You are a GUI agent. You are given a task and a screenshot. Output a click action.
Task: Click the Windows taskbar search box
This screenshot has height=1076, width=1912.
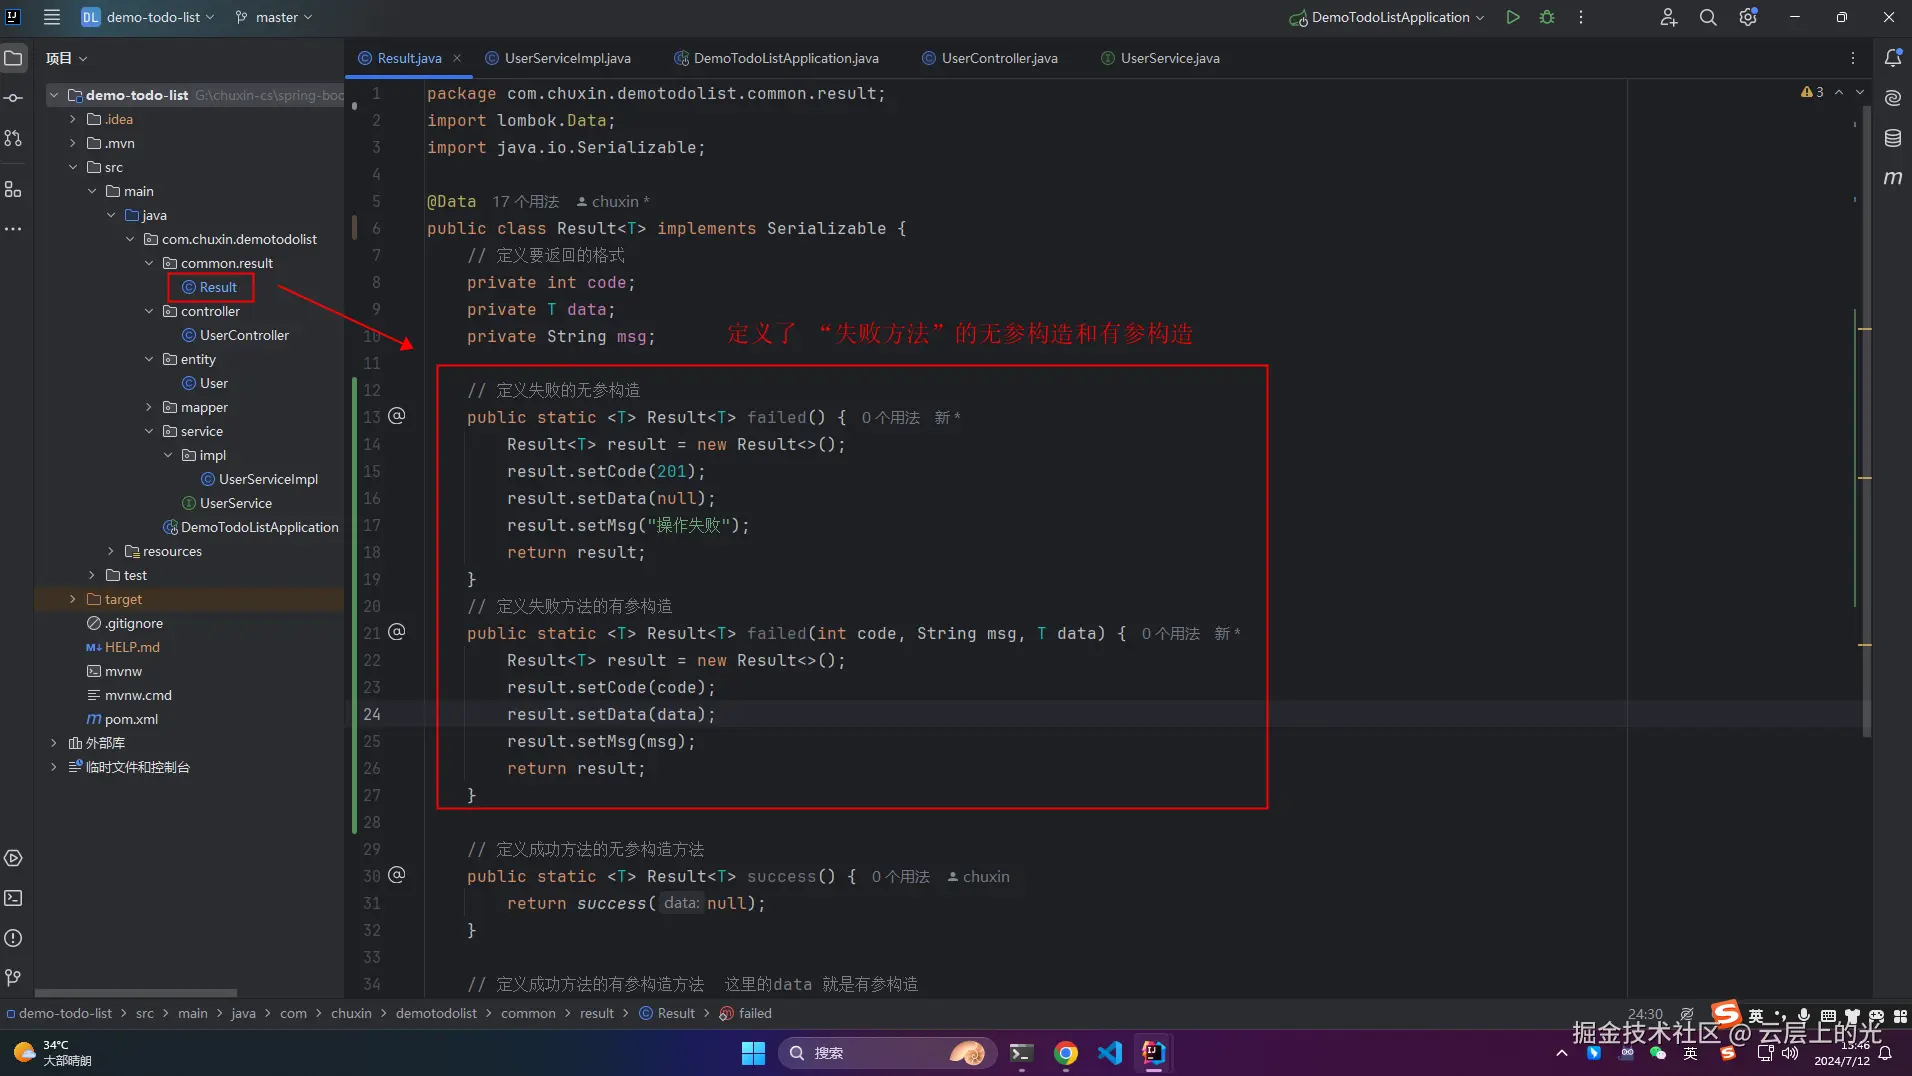point(887,1053)
